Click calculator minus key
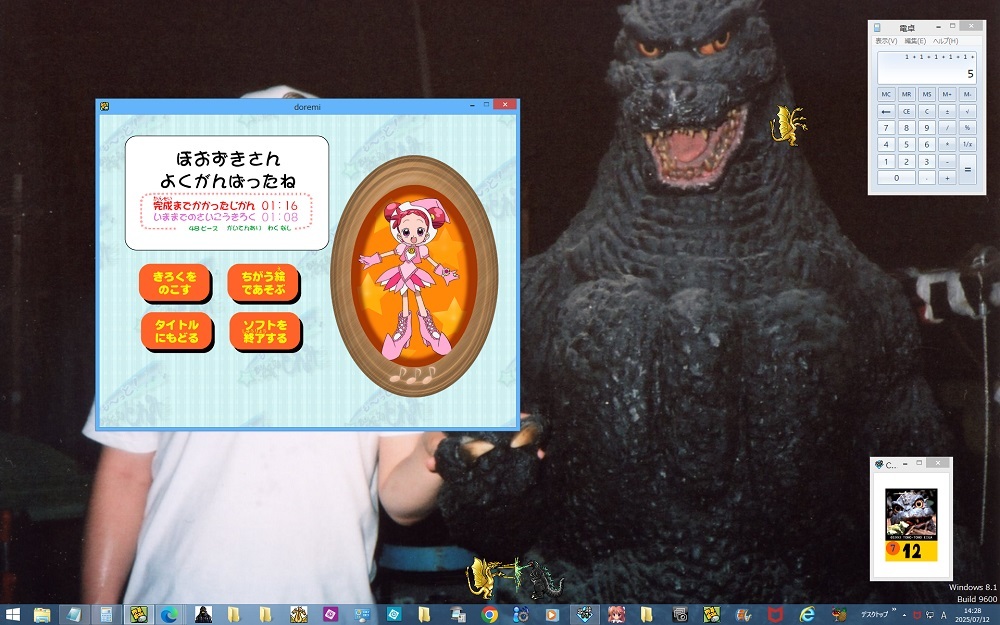Screen dimensions: 1000x625 [947, 161]
